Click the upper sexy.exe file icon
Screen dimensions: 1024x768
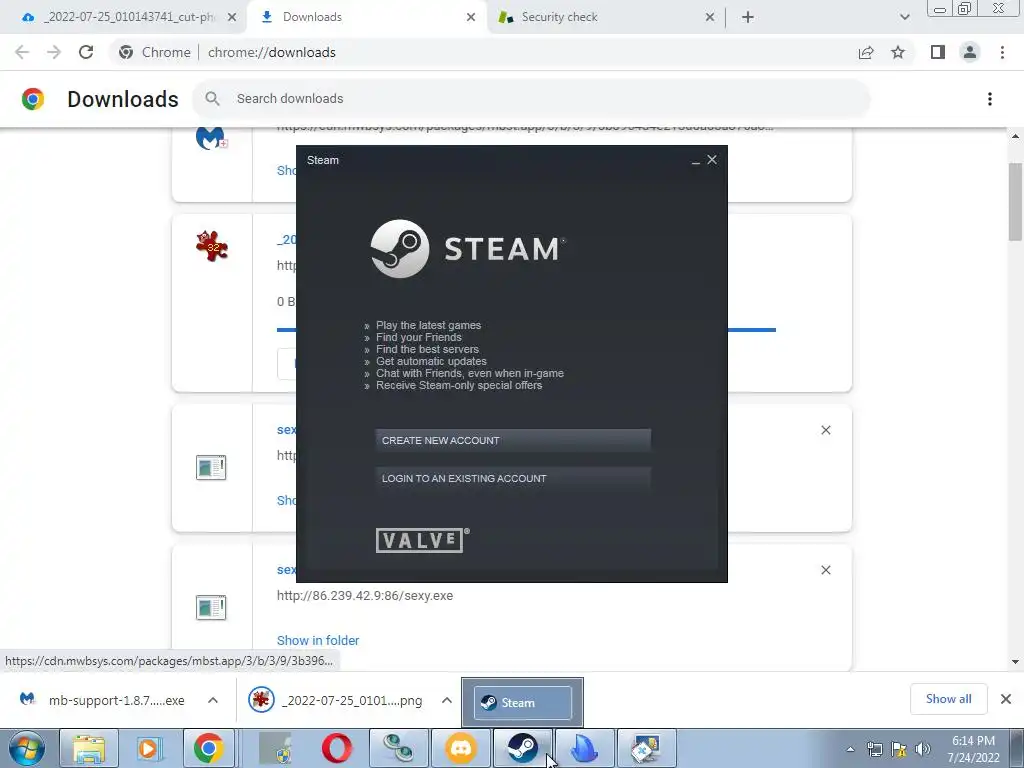[211, 468]
